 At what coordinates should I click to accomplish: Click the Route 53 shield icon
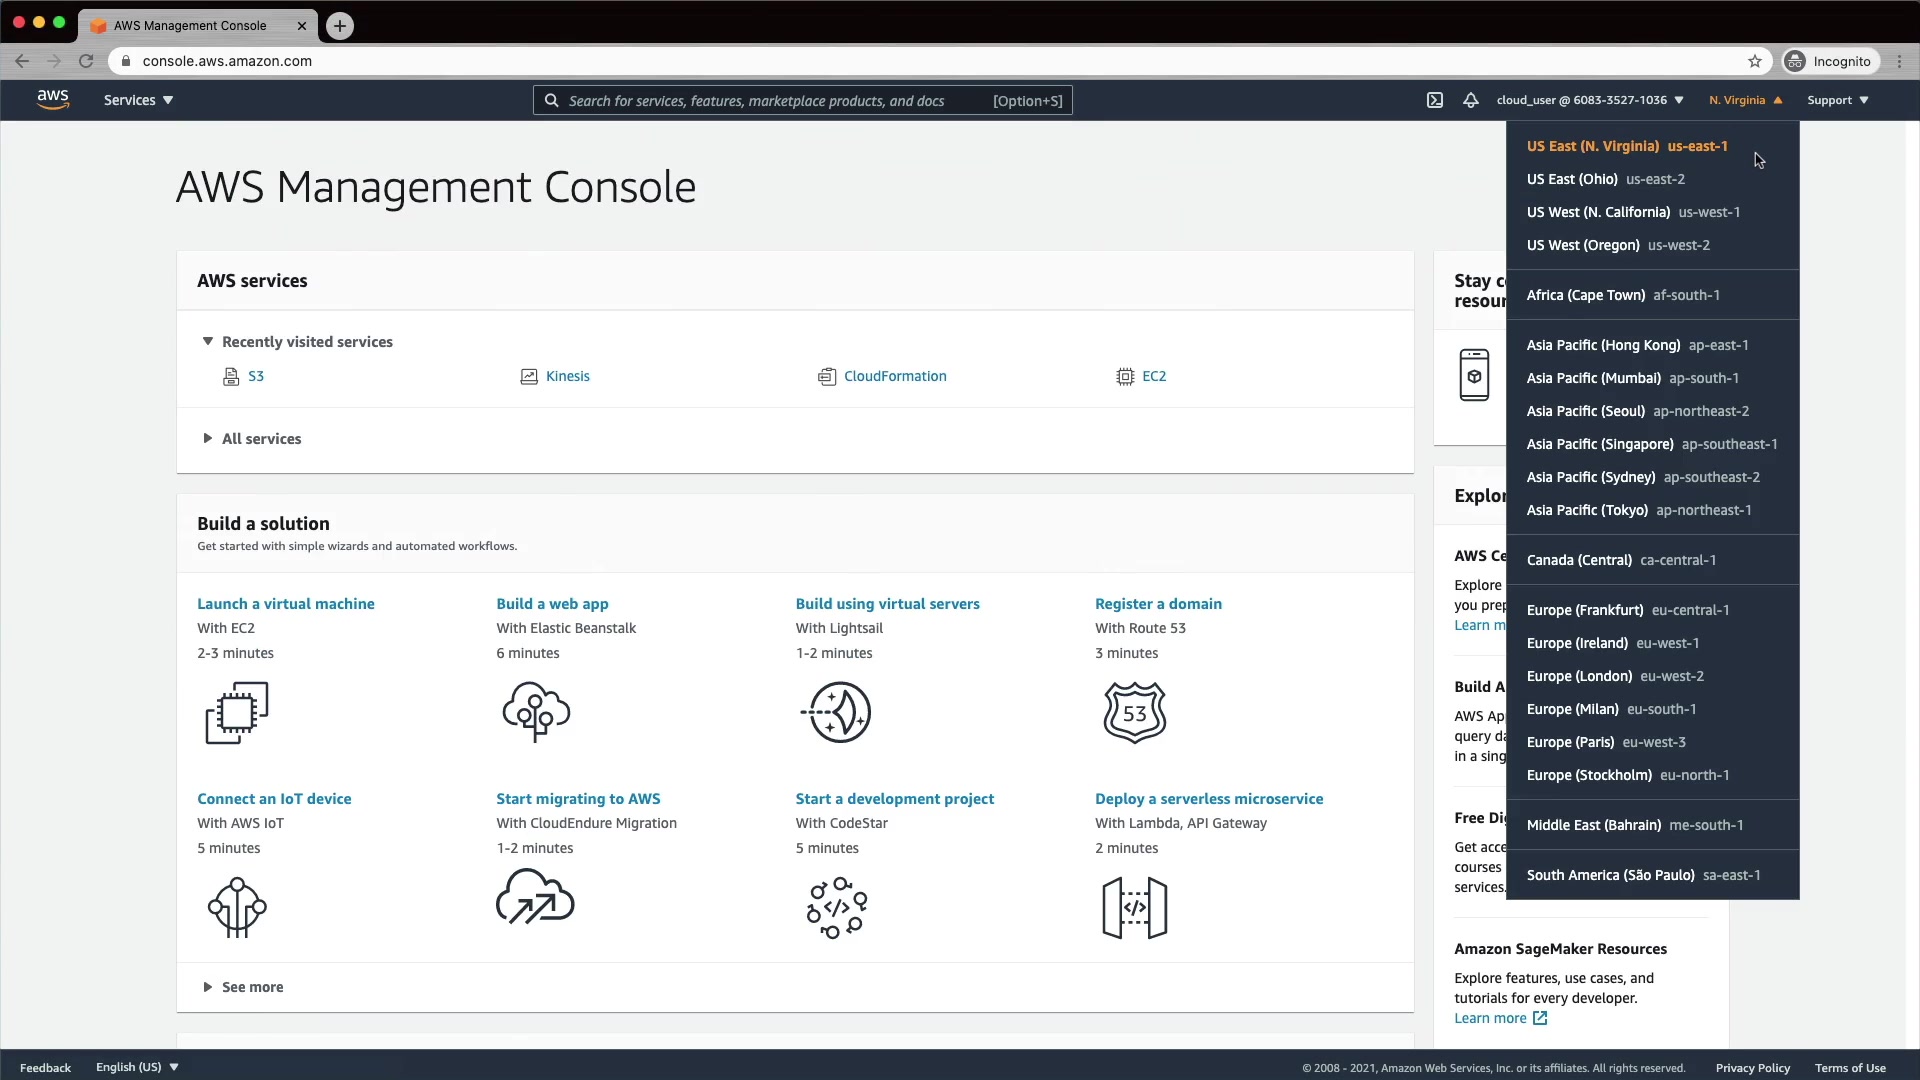click(x=1134, y=712)
